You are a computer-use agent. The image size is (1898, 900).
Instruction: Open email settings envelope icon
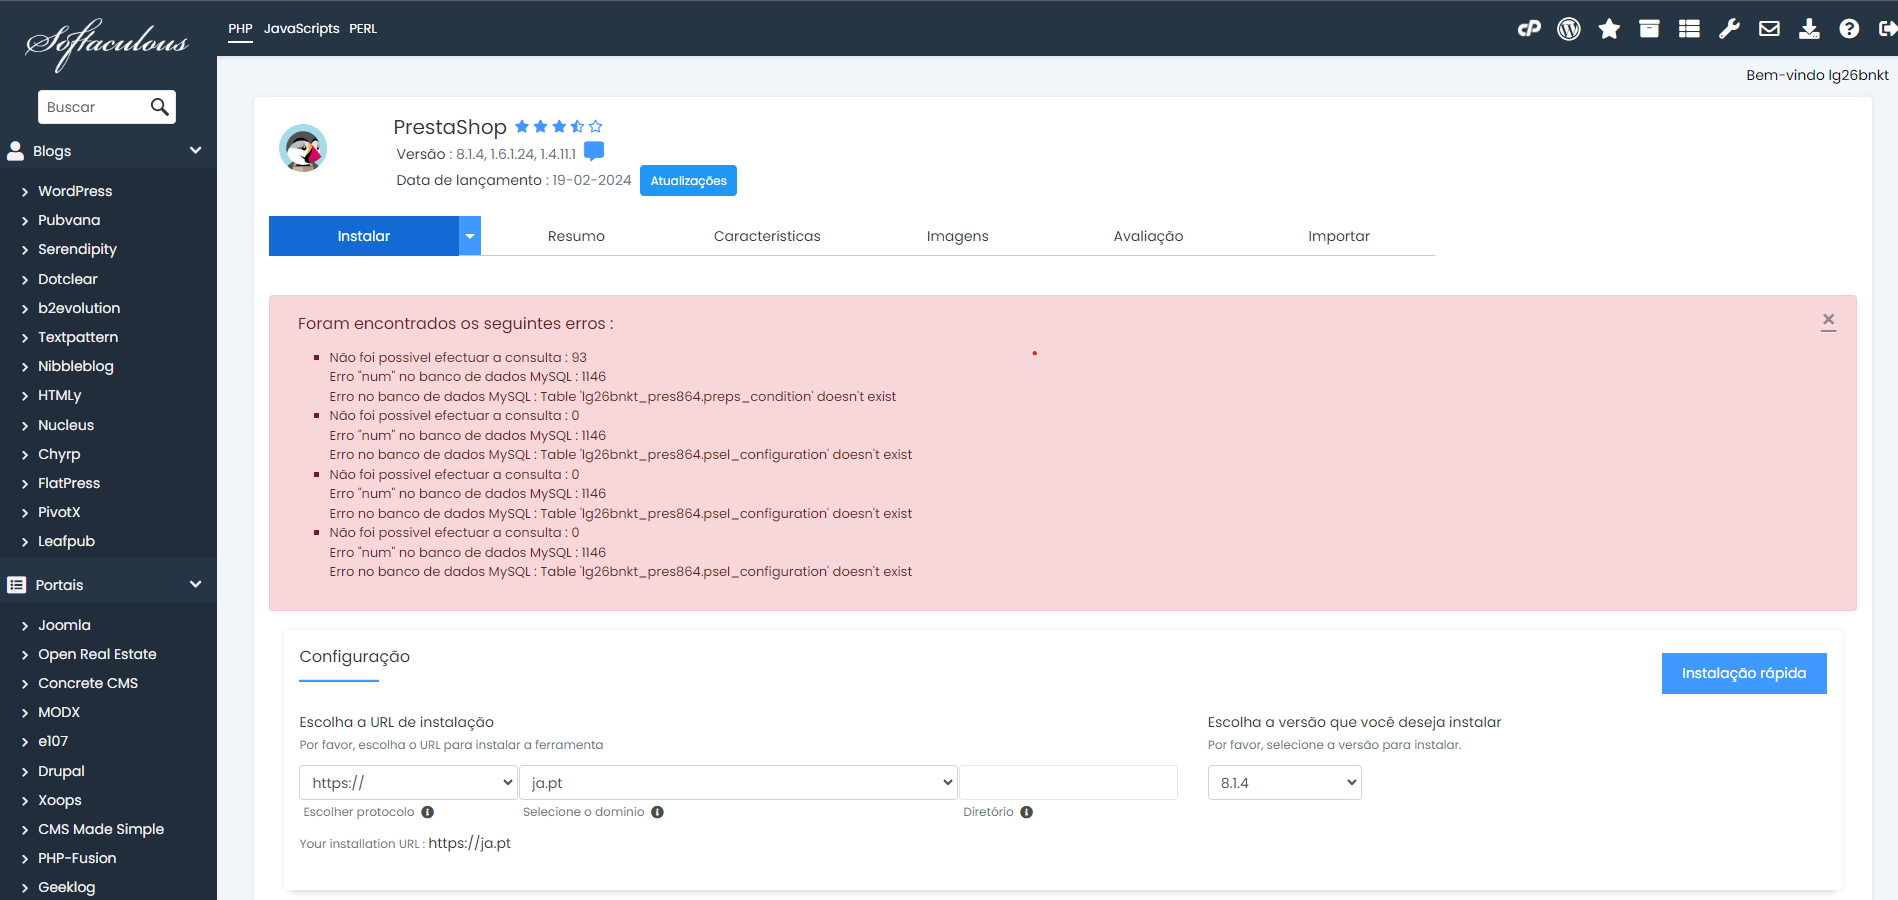(x=1769, y=29)
